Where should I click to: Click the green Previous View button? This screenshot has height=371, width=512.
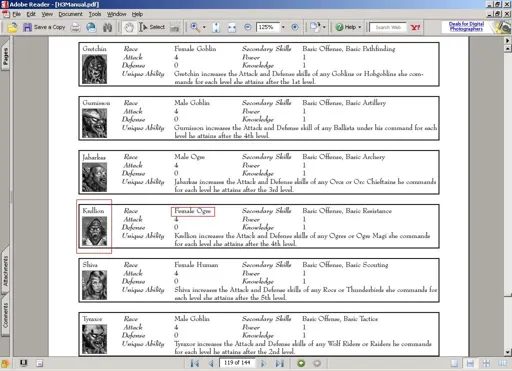(301, 363)
